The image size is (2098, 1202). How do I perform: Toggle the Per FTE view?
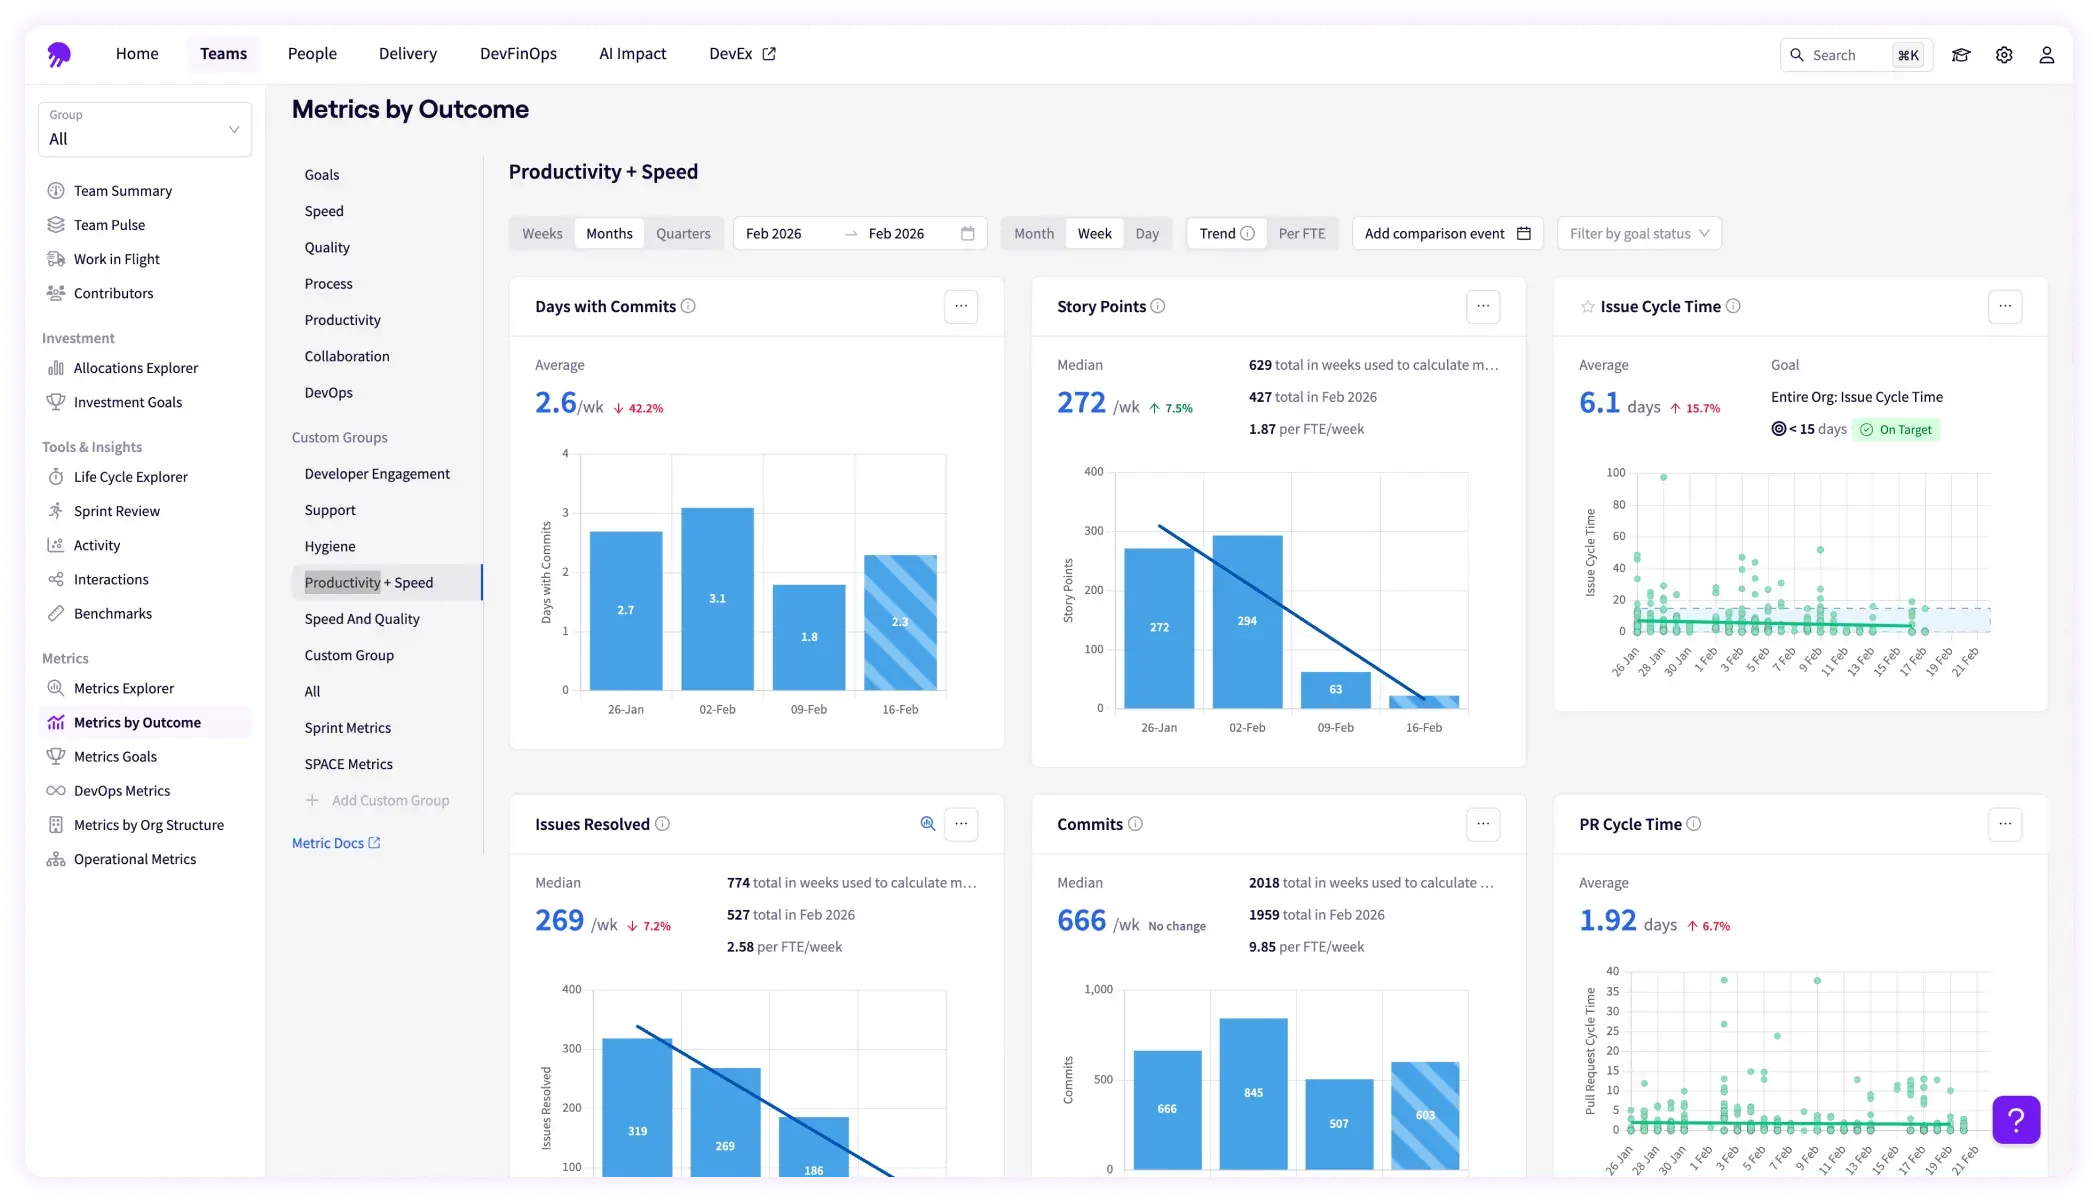pos(1301,234)
